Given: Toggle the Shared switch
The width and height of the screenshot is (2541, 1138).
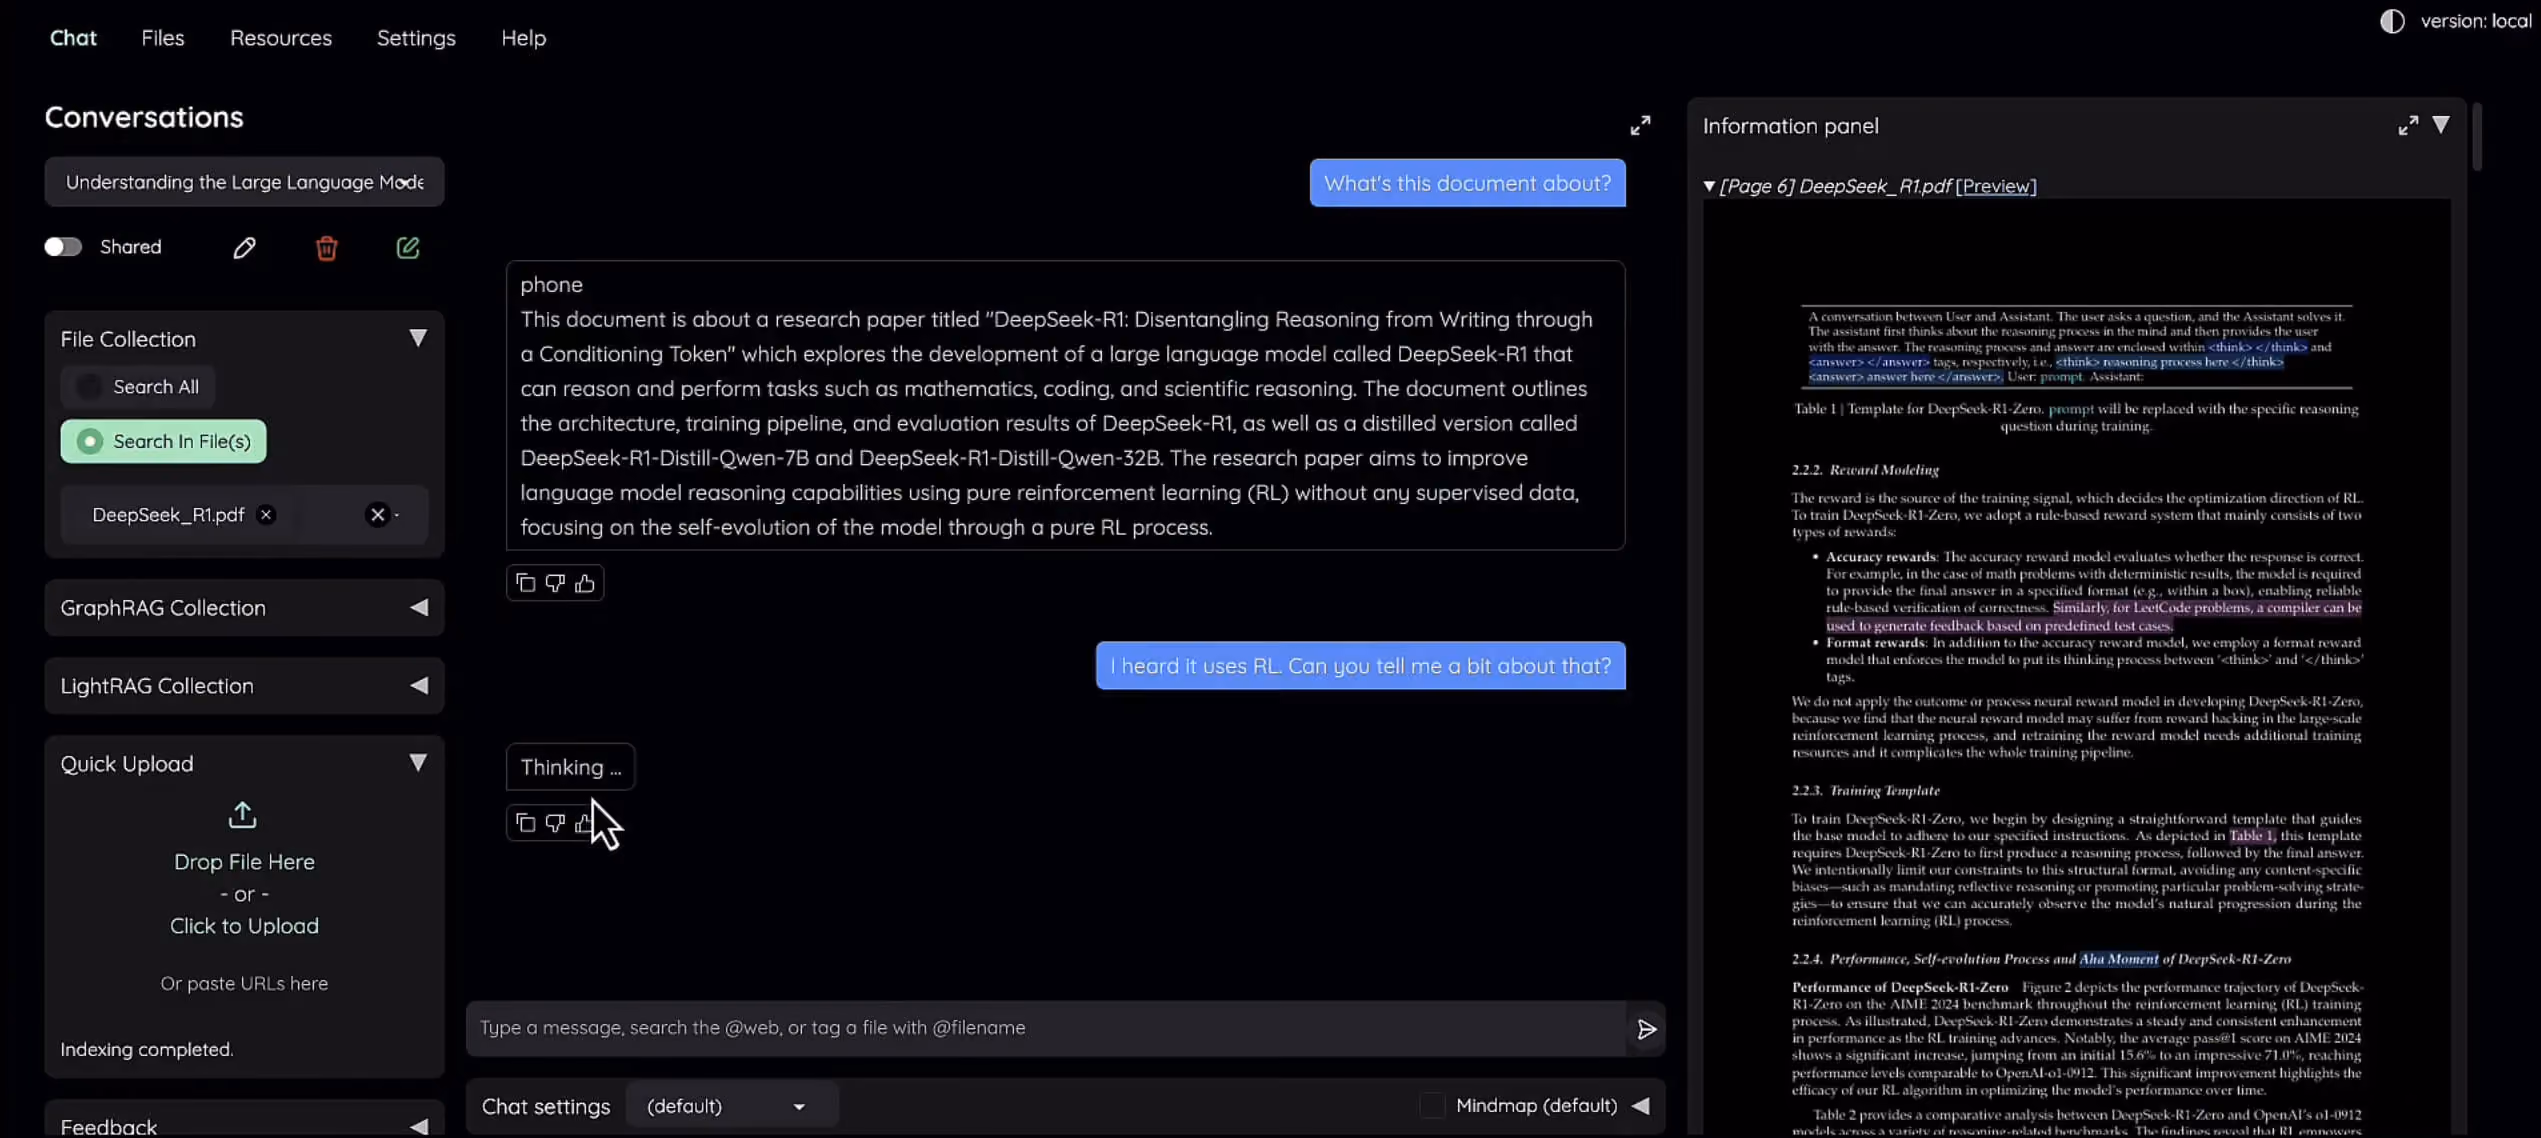Looking at the screenshot, I should pyautogui.click(x=63, y=247).
